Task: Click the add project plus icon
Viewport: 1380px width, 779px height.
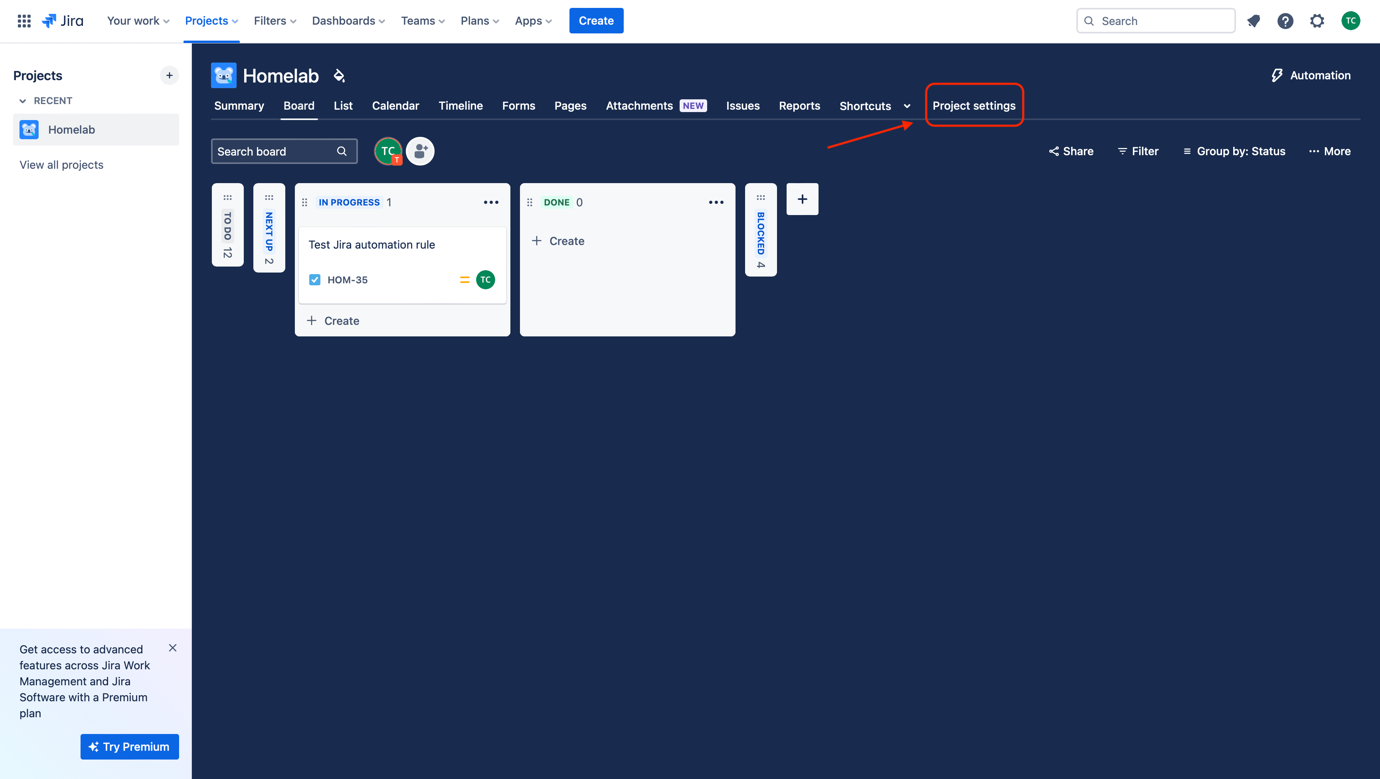Action: [169, 75]
